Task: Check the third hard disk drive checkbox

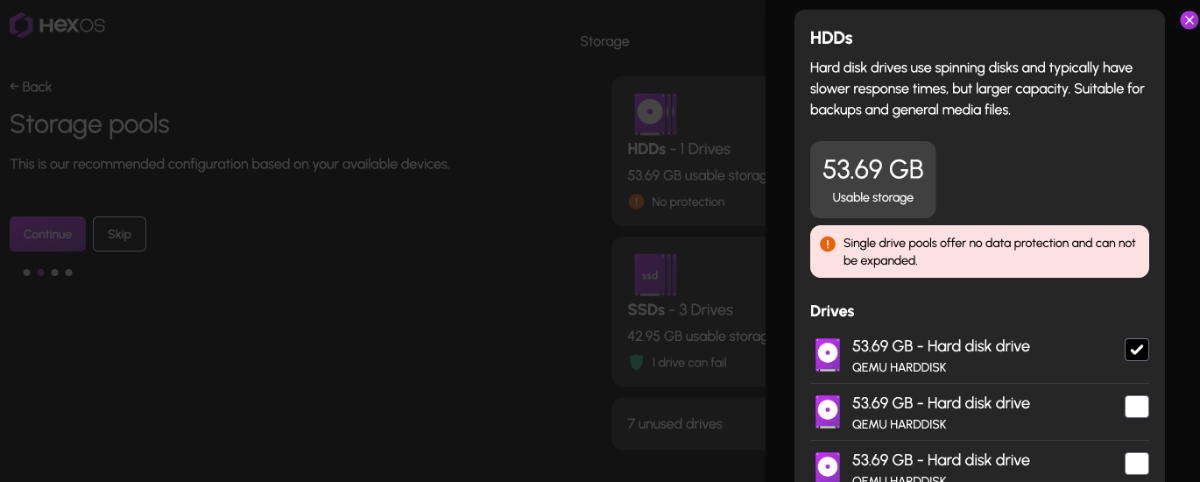Action: tap(1136, 463)
